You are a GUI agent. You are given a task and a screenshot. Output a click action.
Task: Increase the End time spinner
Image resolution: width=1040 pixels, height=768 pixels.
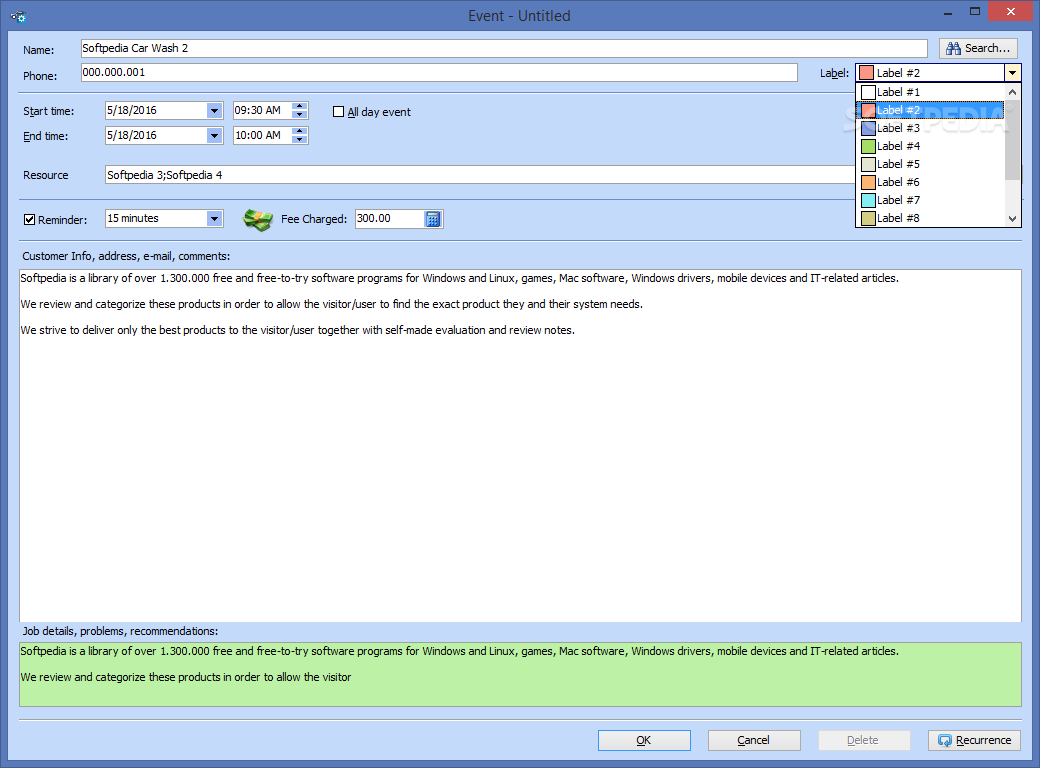click(x=300, y=131)
